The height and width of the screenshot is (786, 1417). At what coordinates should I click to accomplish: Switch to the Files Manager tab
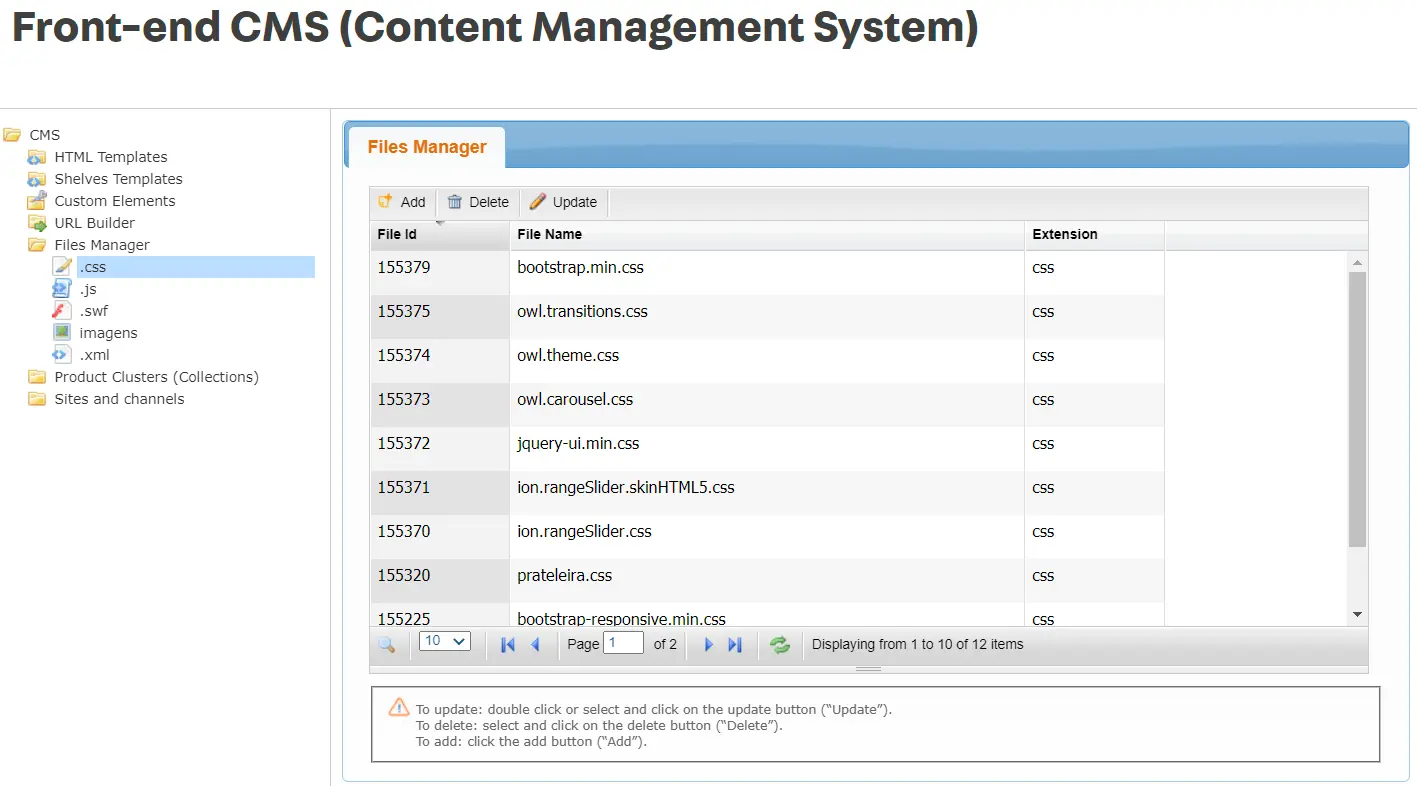(427, 147)
